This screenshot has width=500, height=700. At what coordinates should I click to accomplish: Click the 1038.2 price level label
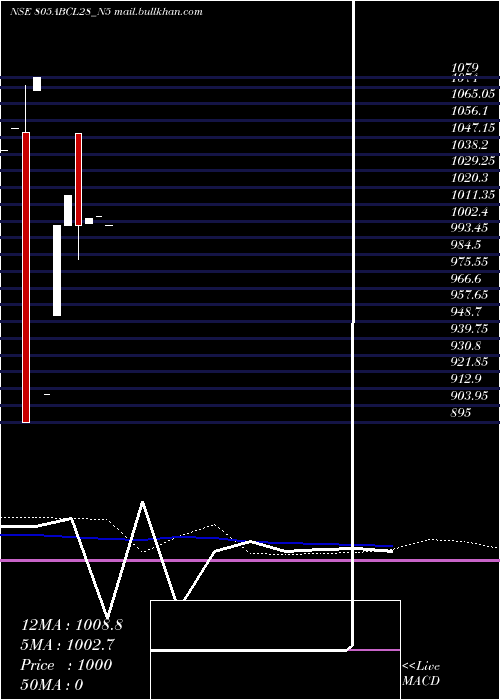tap(469, 145)
